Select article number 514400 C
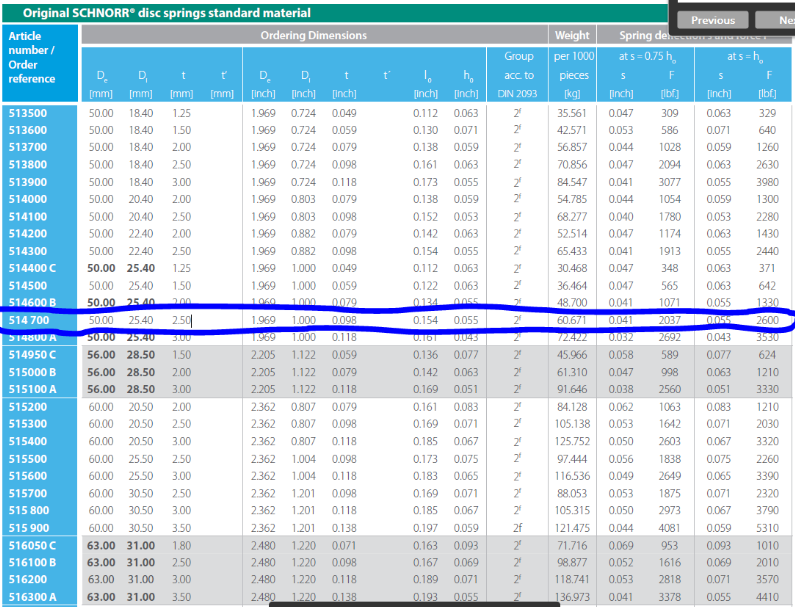This screenshot has width=795, height=607. click(x=32, y=268)
